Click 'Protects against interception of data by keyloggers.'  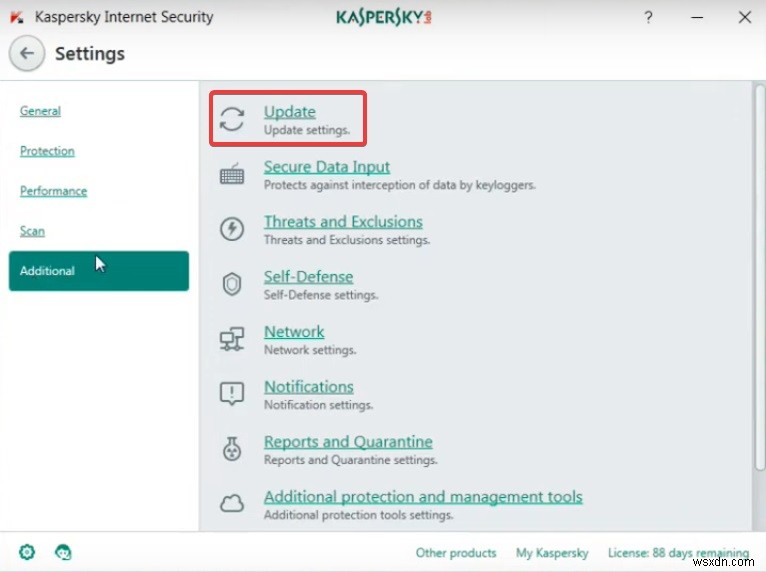pos(400,185)
